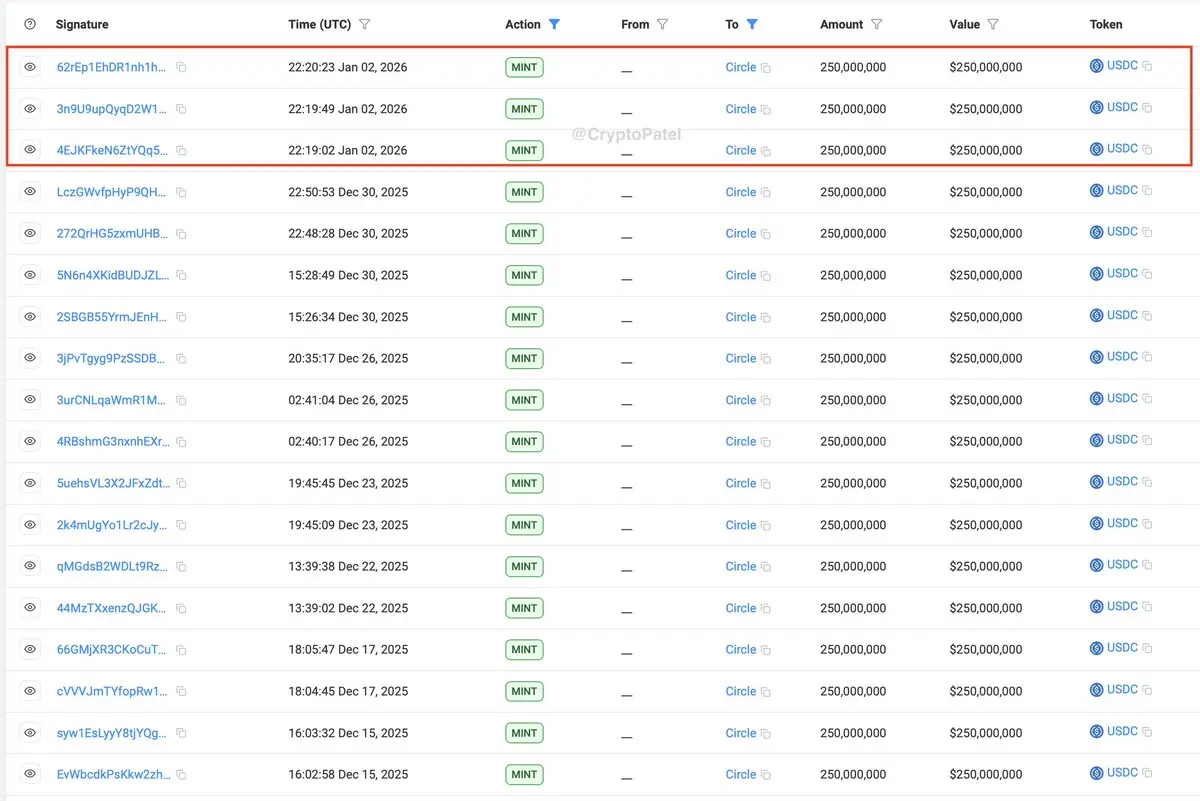The width and height of the screenshot is (1200, 801).
Task: Click MINT badge in 13:39:02 Dec 22 row
Action: [x=524, y=608]
